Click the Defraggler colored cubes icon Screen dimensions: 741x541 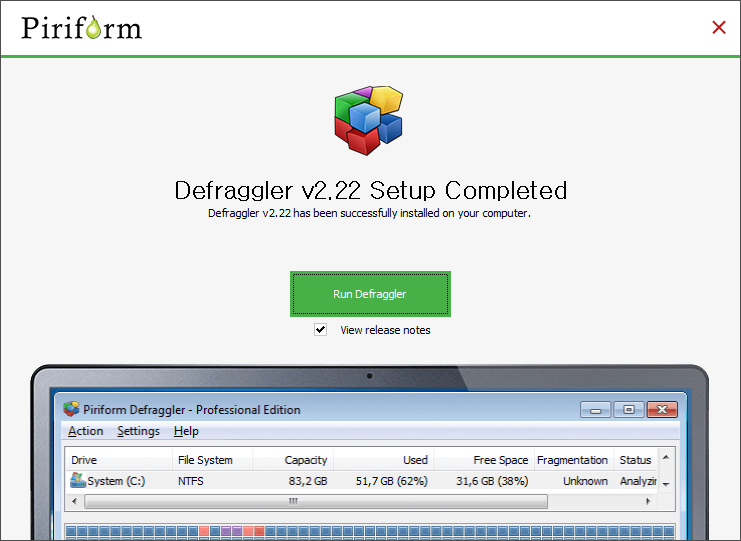tap(369, 120)
